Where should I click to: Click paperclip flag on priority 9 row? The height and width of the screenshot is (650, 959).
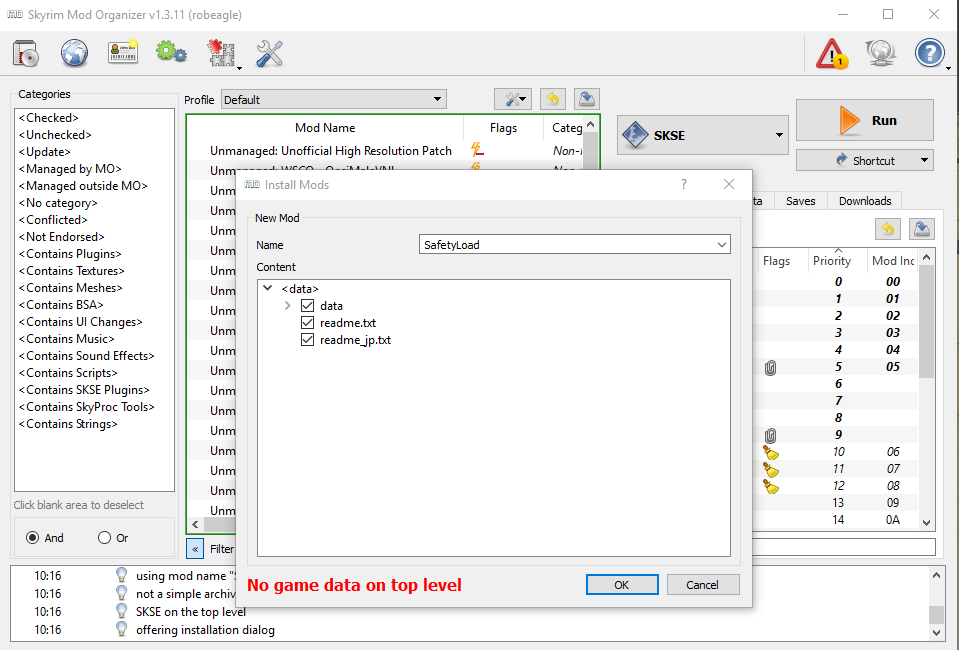click(x=771, y=435)
